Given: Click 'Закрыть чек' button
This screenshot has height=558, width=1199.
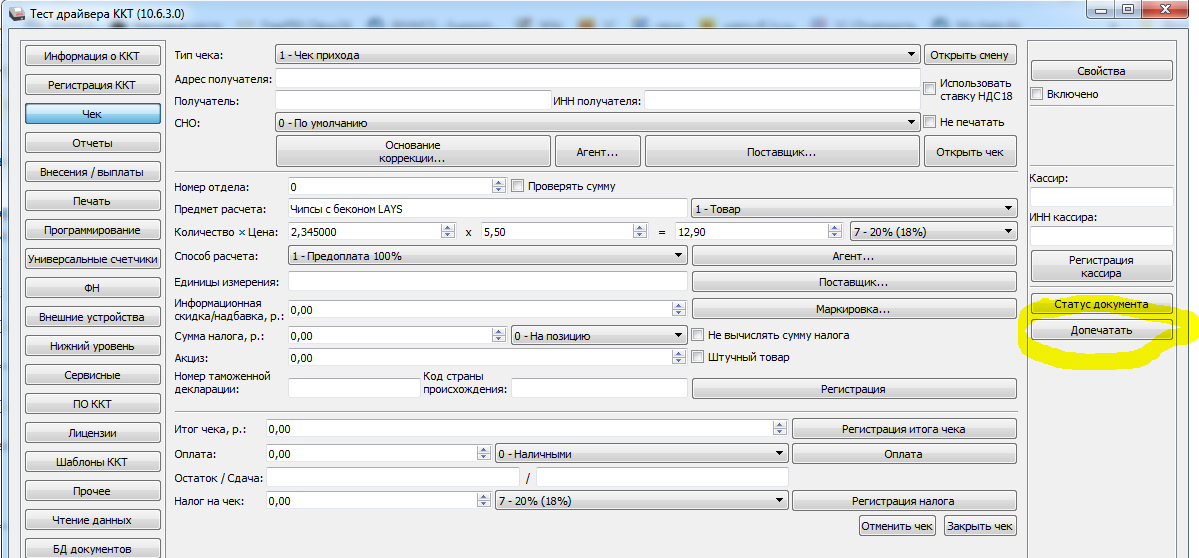Looking at the screenshot, I should pyautogui.click(x=979, y=526).
